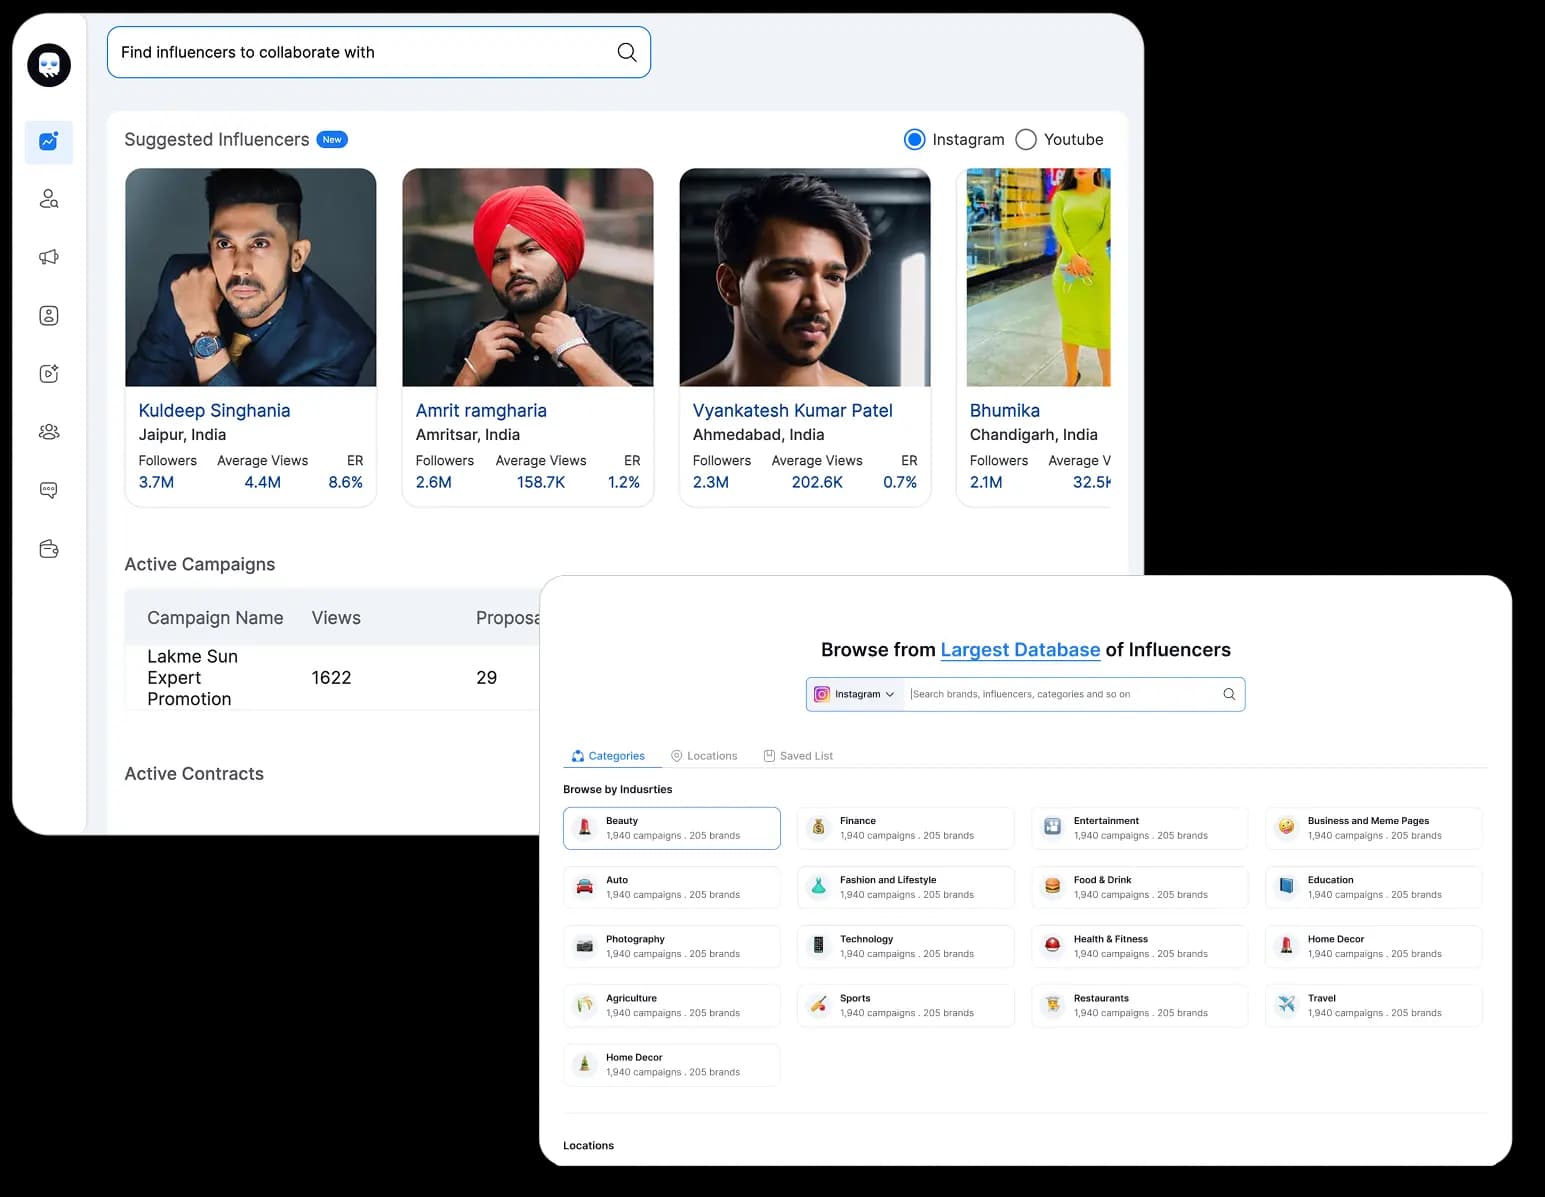Switch to the Locations tab
1545x1197 pixels.
click(704, 755)
